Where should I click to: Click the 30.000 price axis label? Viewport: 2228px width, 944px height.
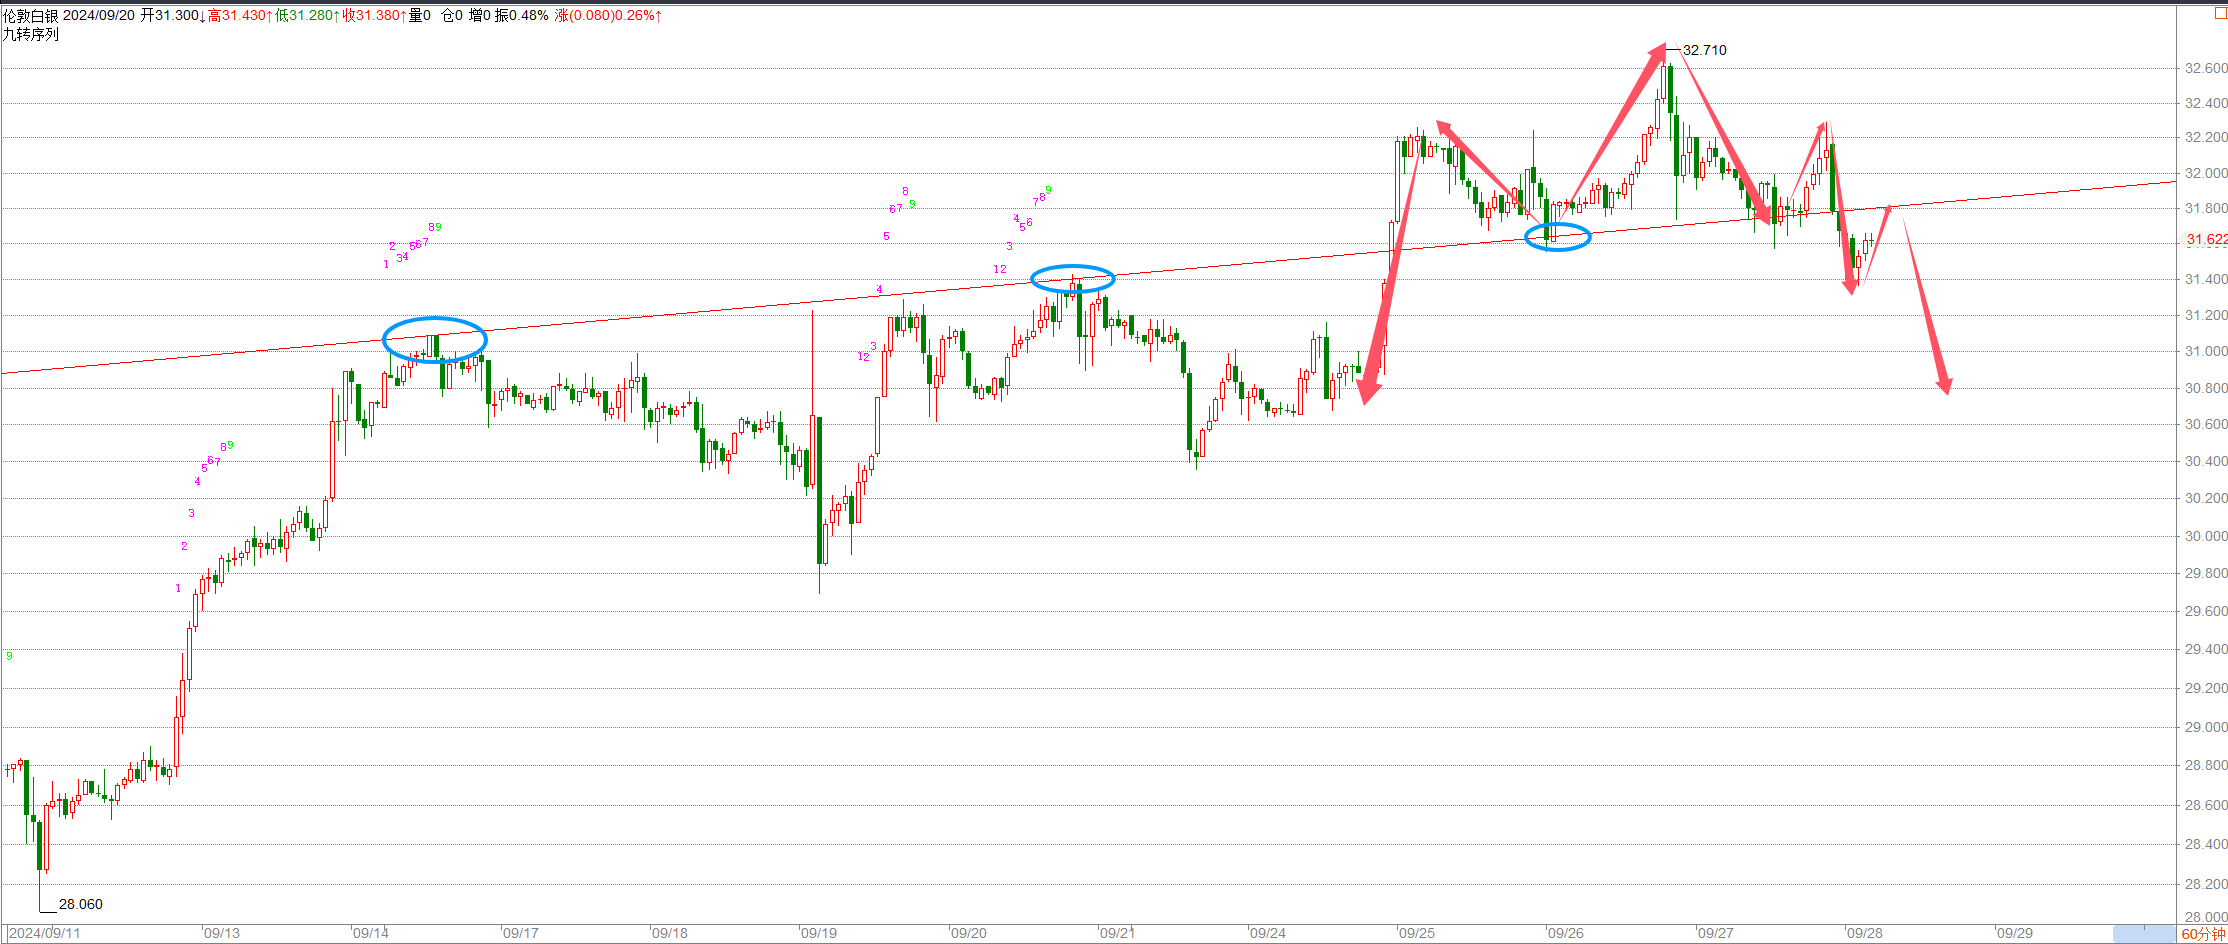pyautogui.click(x=2206, y=536)
